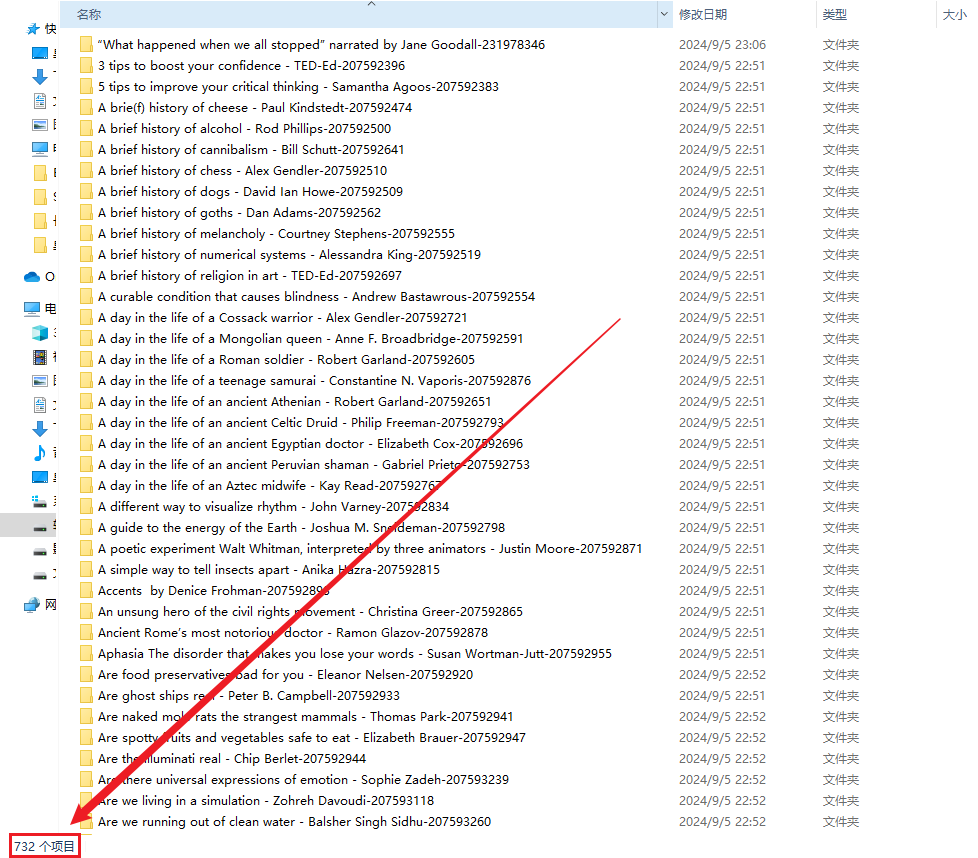Select 'A brief history of numerical systems' folder
Screen dimensions: 978x858
pos(289,254)
